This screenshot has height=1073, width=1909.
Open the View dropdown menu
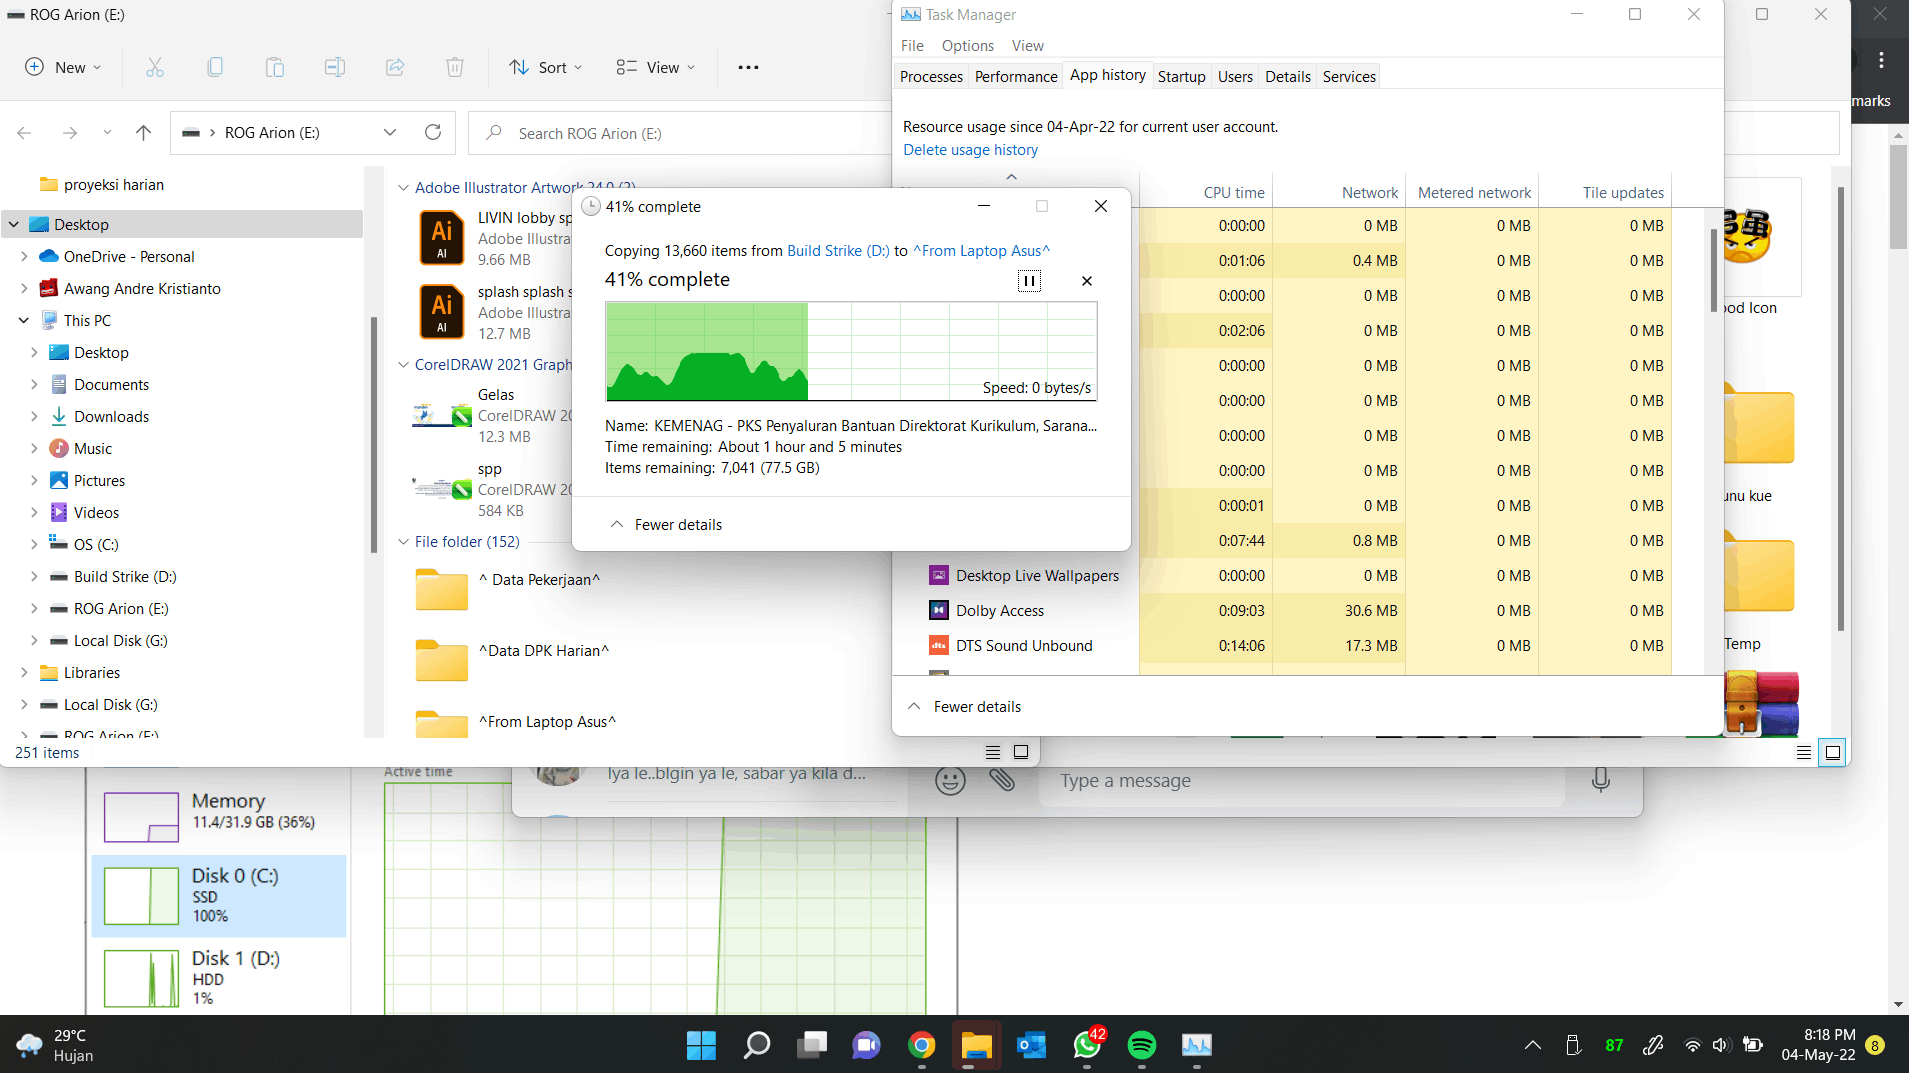[x=656, y=67]
